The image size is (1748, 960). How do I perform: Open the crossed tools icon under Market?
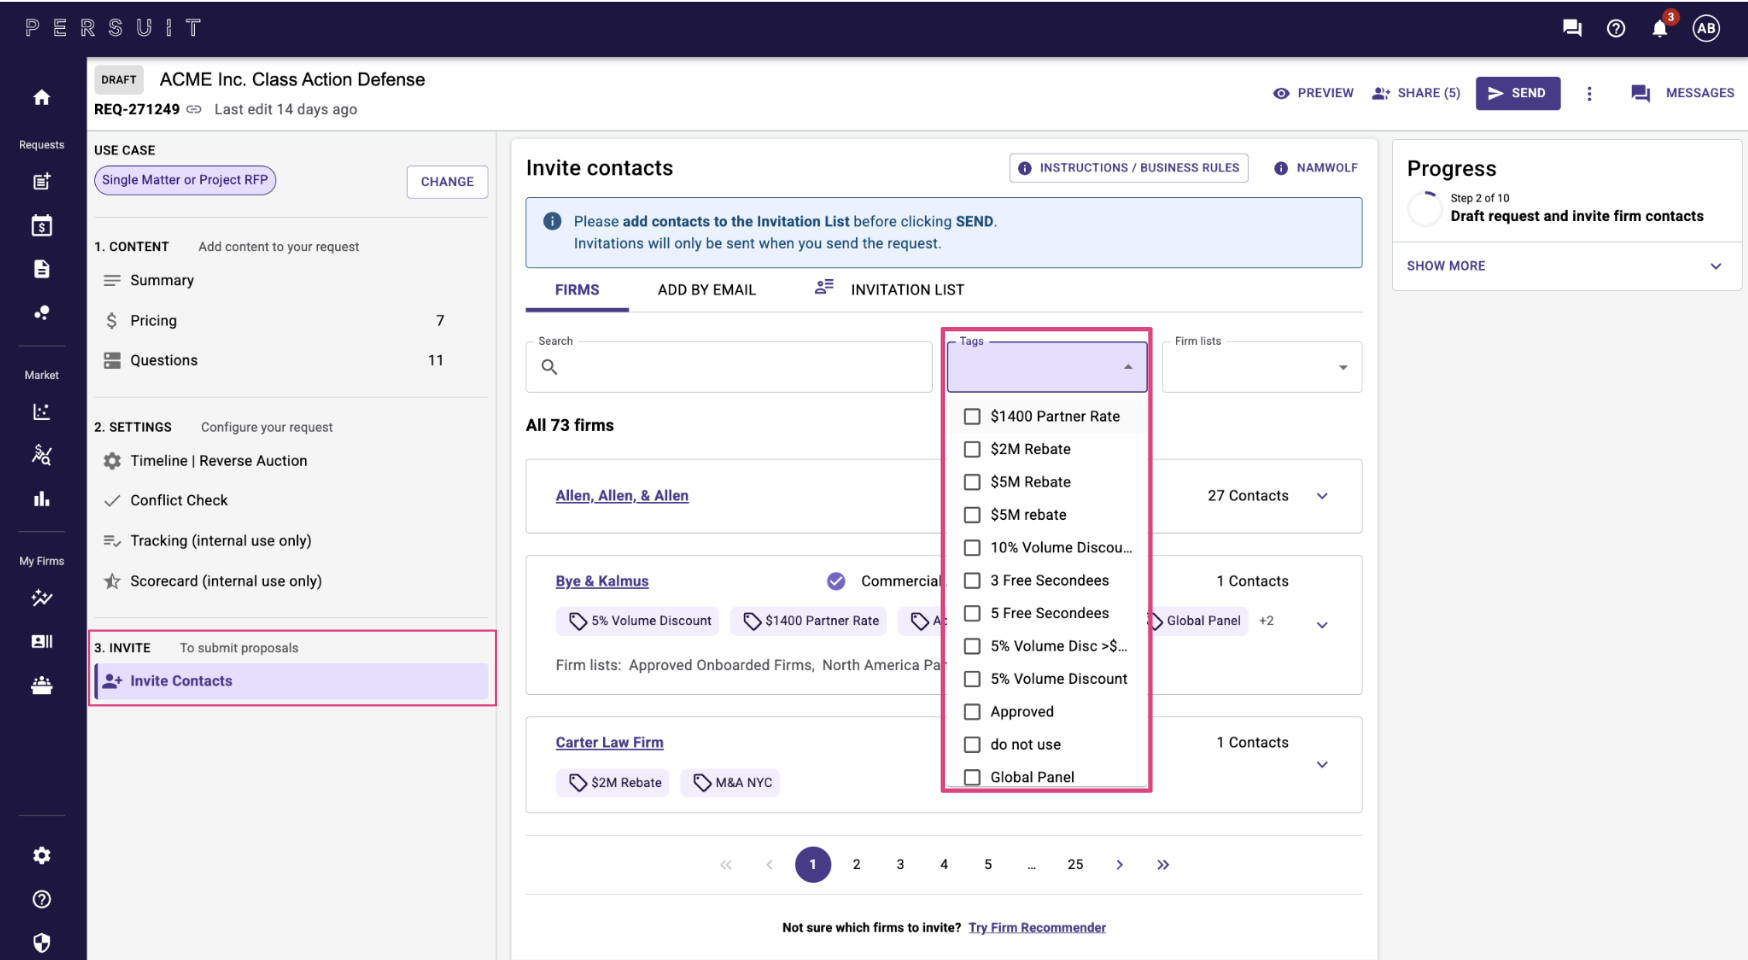[41, 455]
